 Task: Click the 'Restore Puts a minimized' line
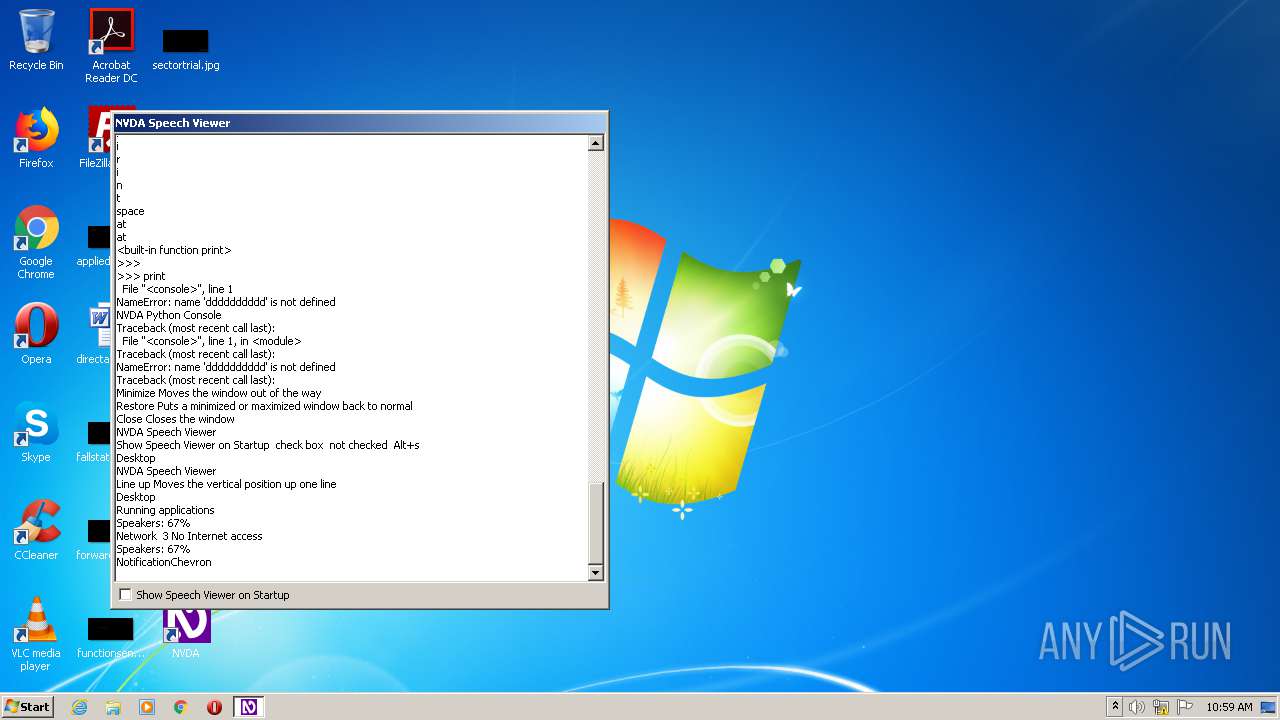click(x=264, y=406)
